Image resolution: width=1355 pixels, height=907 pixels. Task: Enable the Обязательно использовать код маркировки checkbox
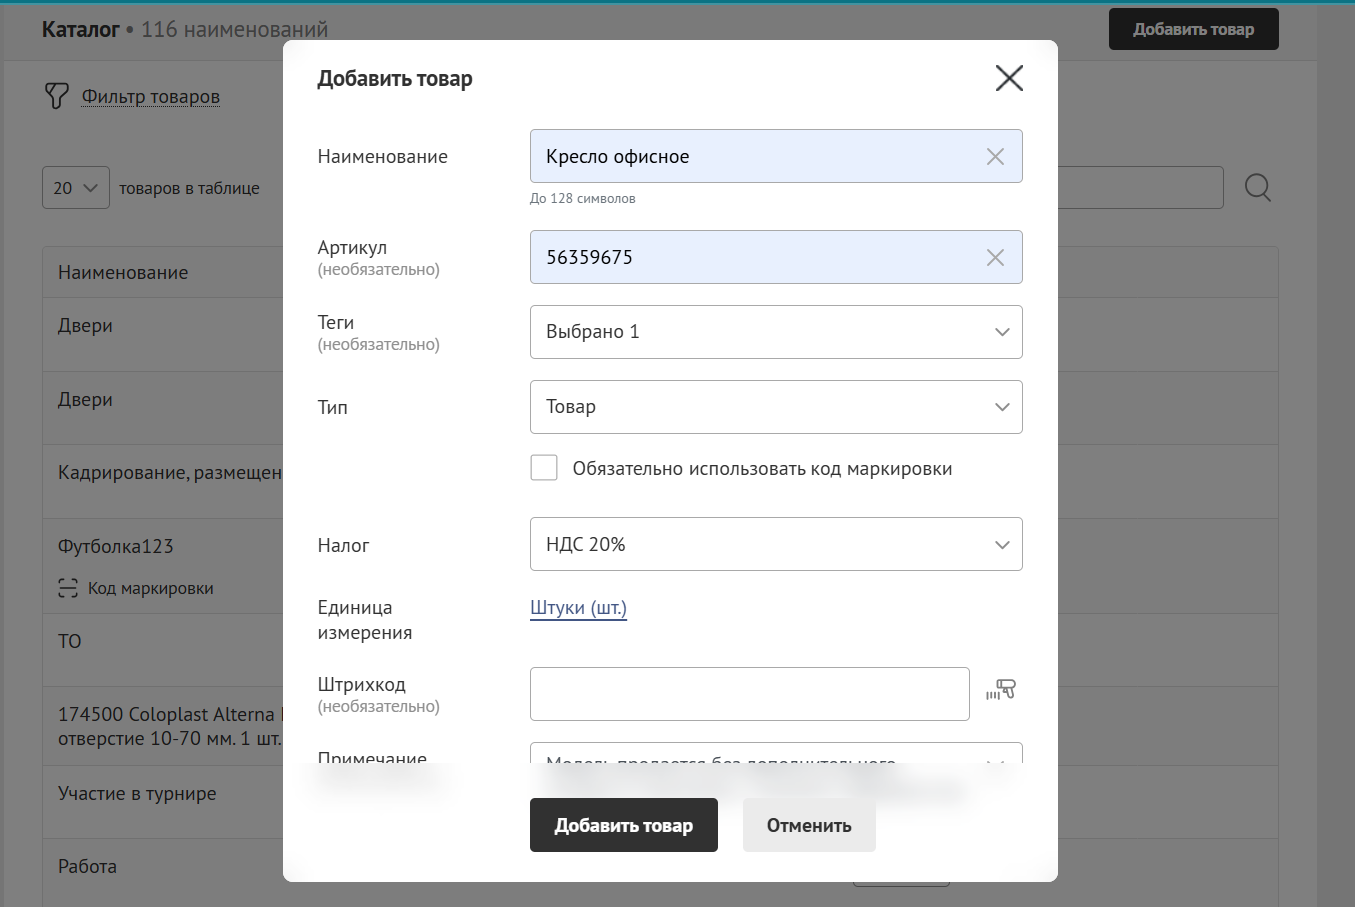pyautogui.click(x=544, y=468)
